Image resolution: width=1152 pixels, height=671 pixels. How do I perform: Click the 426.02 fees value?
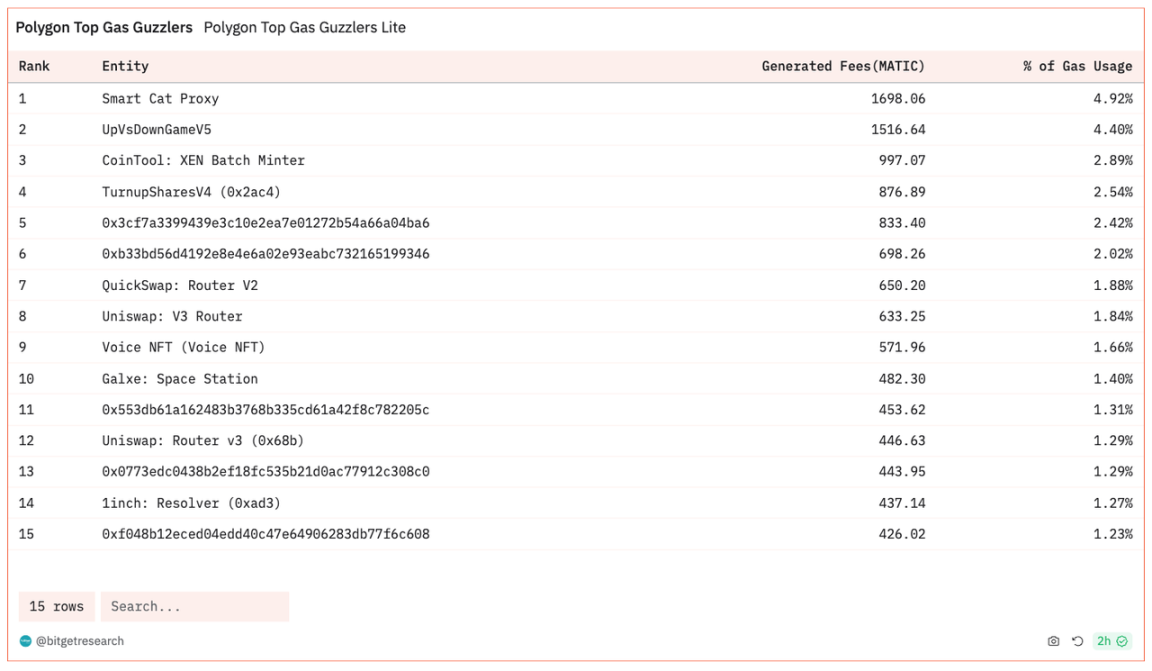[902, 534]
